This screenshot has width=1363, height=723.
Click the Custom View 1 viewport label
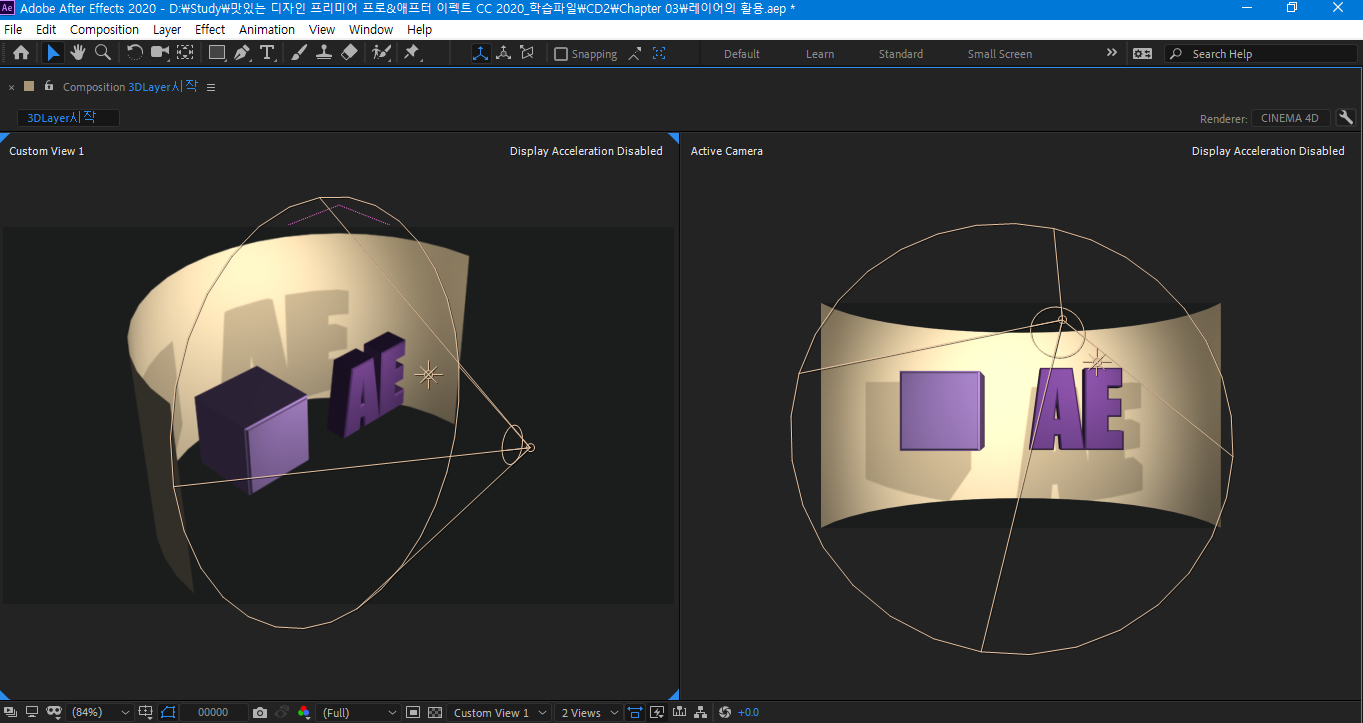tap(47, 151)
